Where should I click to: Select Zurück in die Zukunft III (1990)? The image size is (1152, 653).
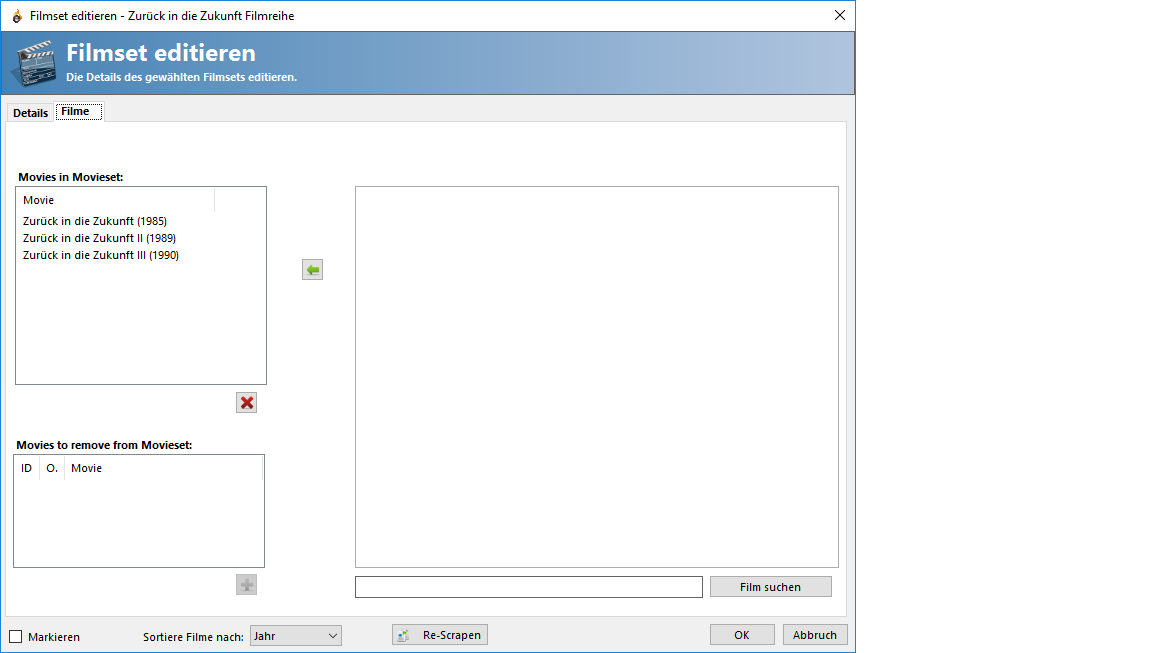coord(101,255)
